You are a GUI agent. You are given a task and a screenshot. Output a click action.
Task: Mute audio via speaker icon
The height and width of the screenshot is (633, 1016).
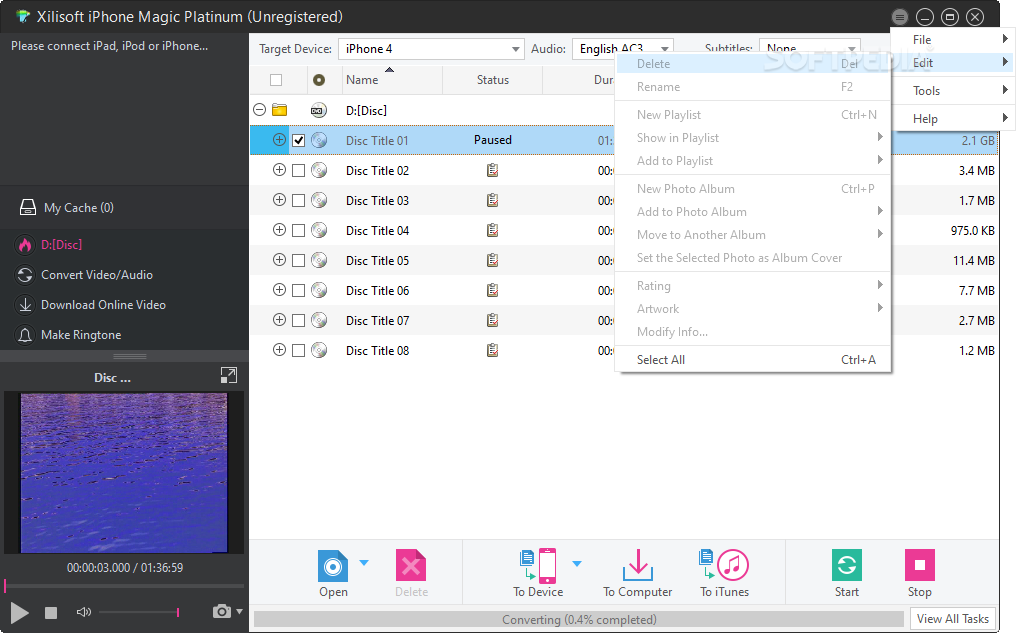pos(84,612)
